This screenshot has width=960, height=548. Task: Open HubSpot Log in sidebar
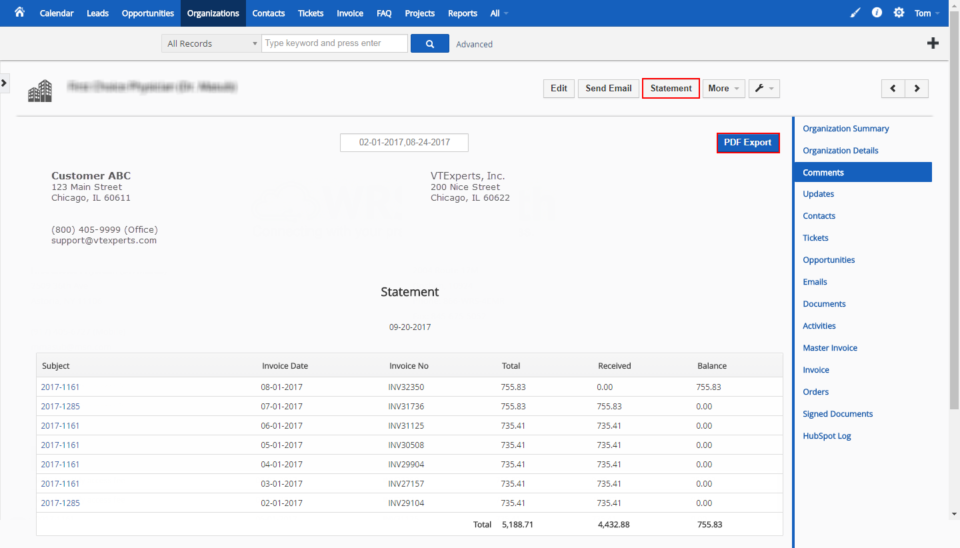point(827,436)
